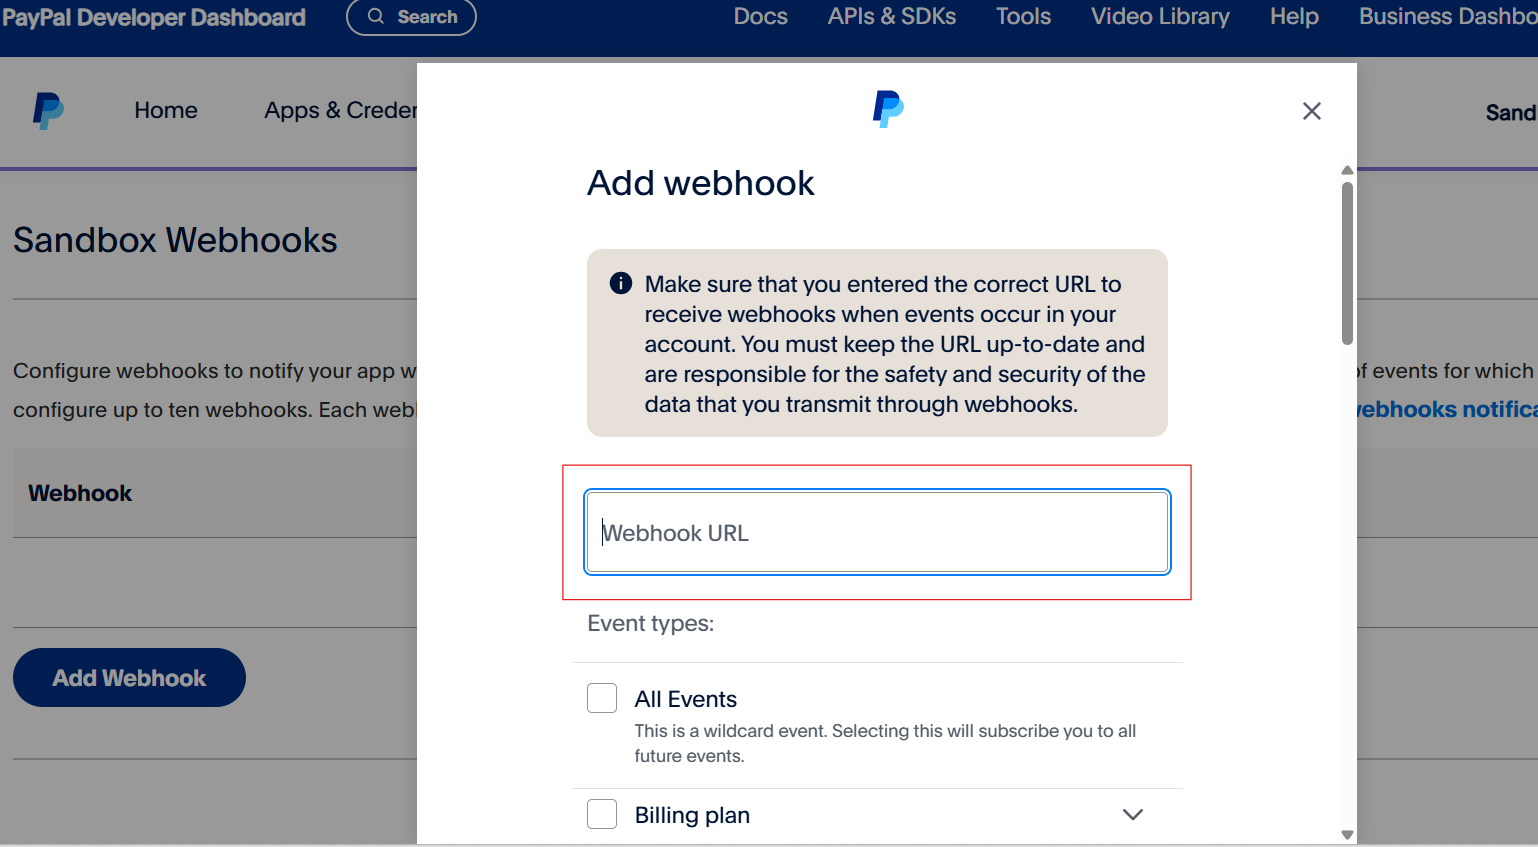1538x847 pixels.
Task: Click the dialog scrollbar thumb
Action: (1347, 263)
